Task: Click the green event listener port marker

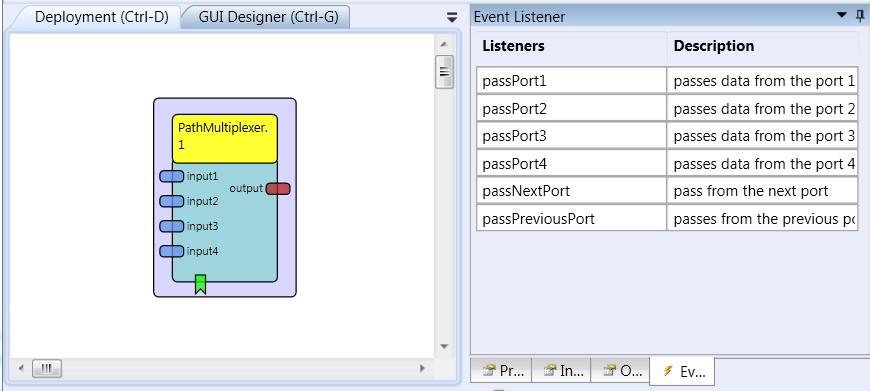Action: tap(200, 284)
